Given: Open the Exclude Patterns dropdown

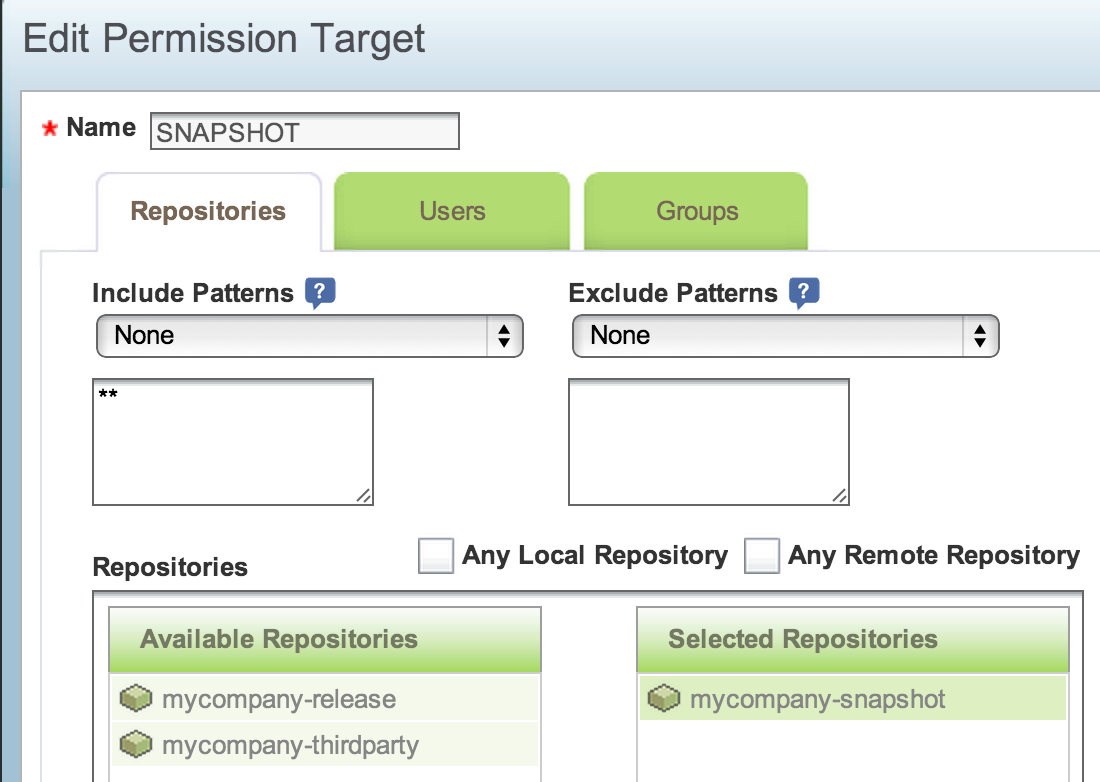Looking at the screenshot, I should [x=785, y=336].
